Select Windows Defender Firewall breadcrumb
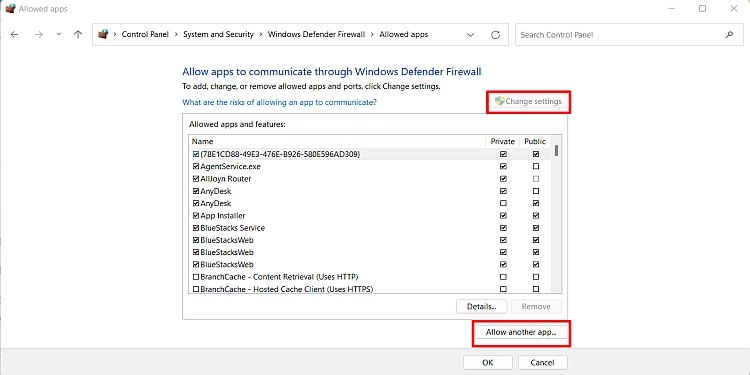The height and width of the screenshot is (375, 750). 316,34
